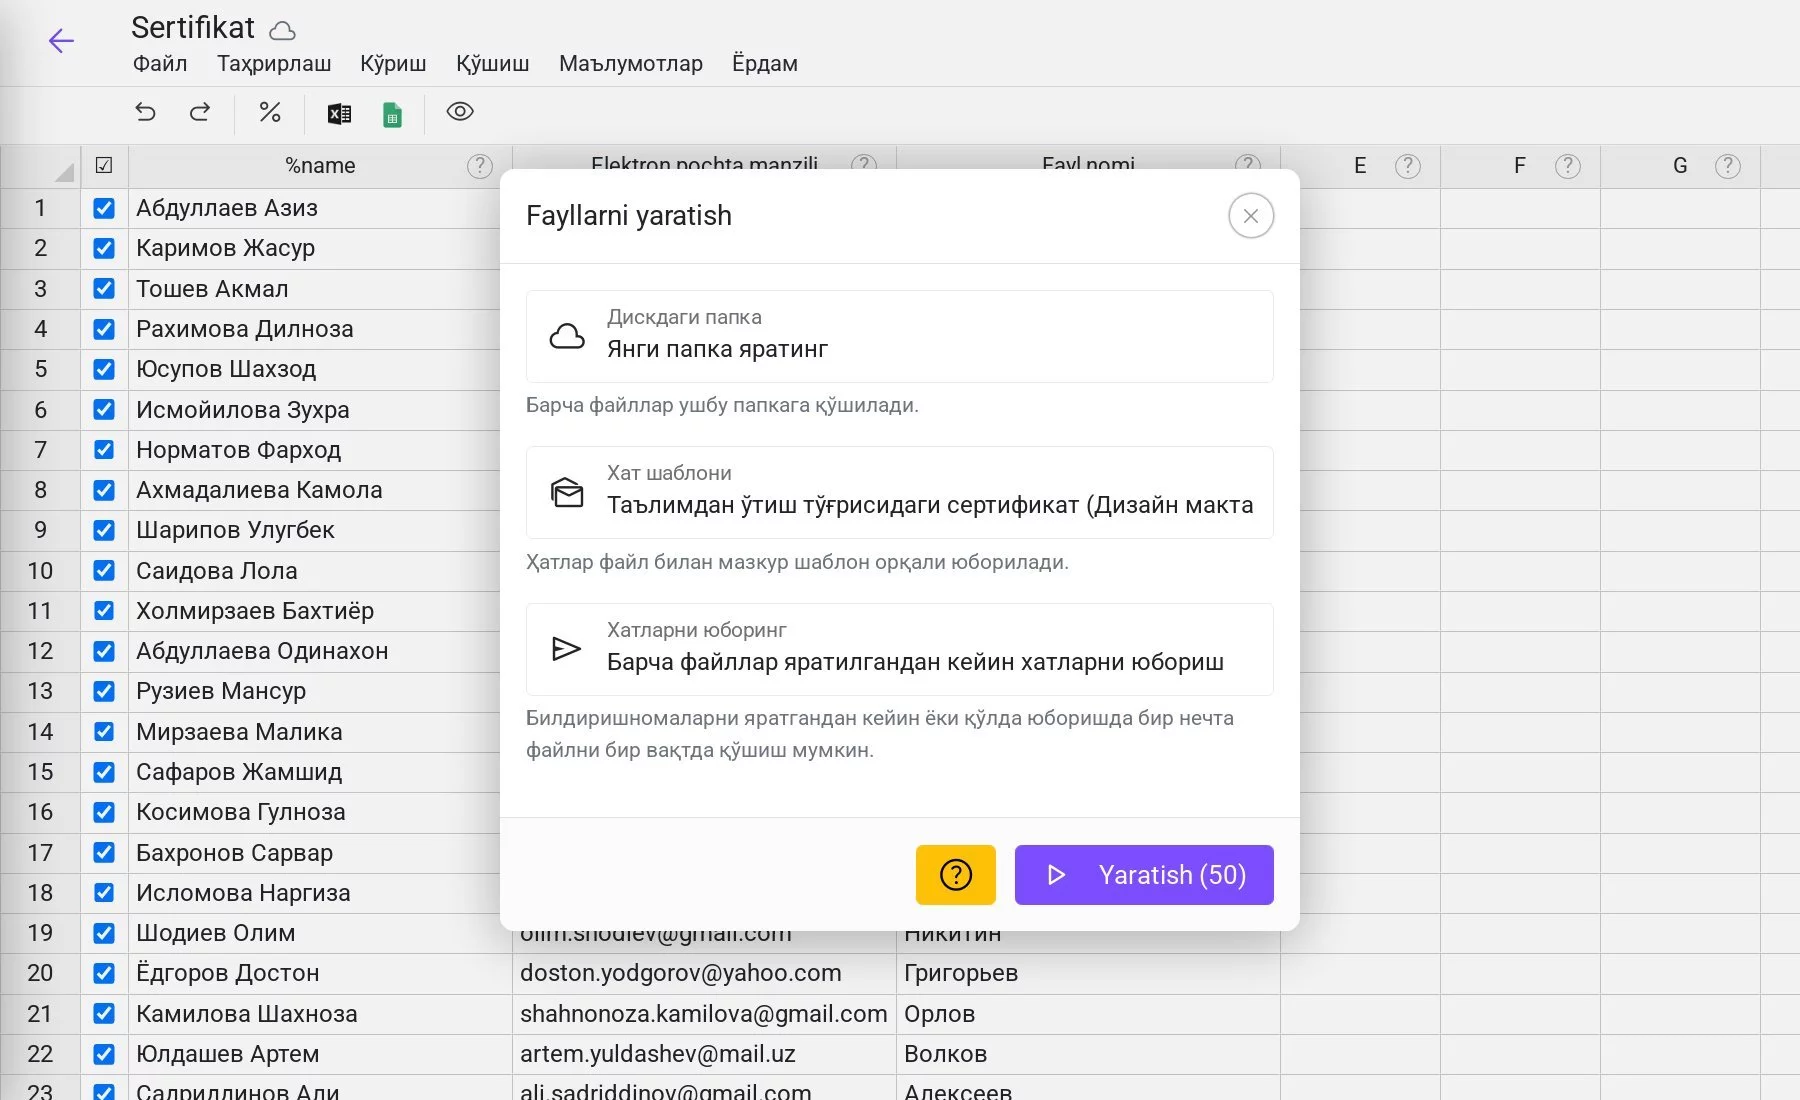Screen dimensions: 1800x1100
Task: Click the eye preview icon in toolbar
Action: (460, 111)
